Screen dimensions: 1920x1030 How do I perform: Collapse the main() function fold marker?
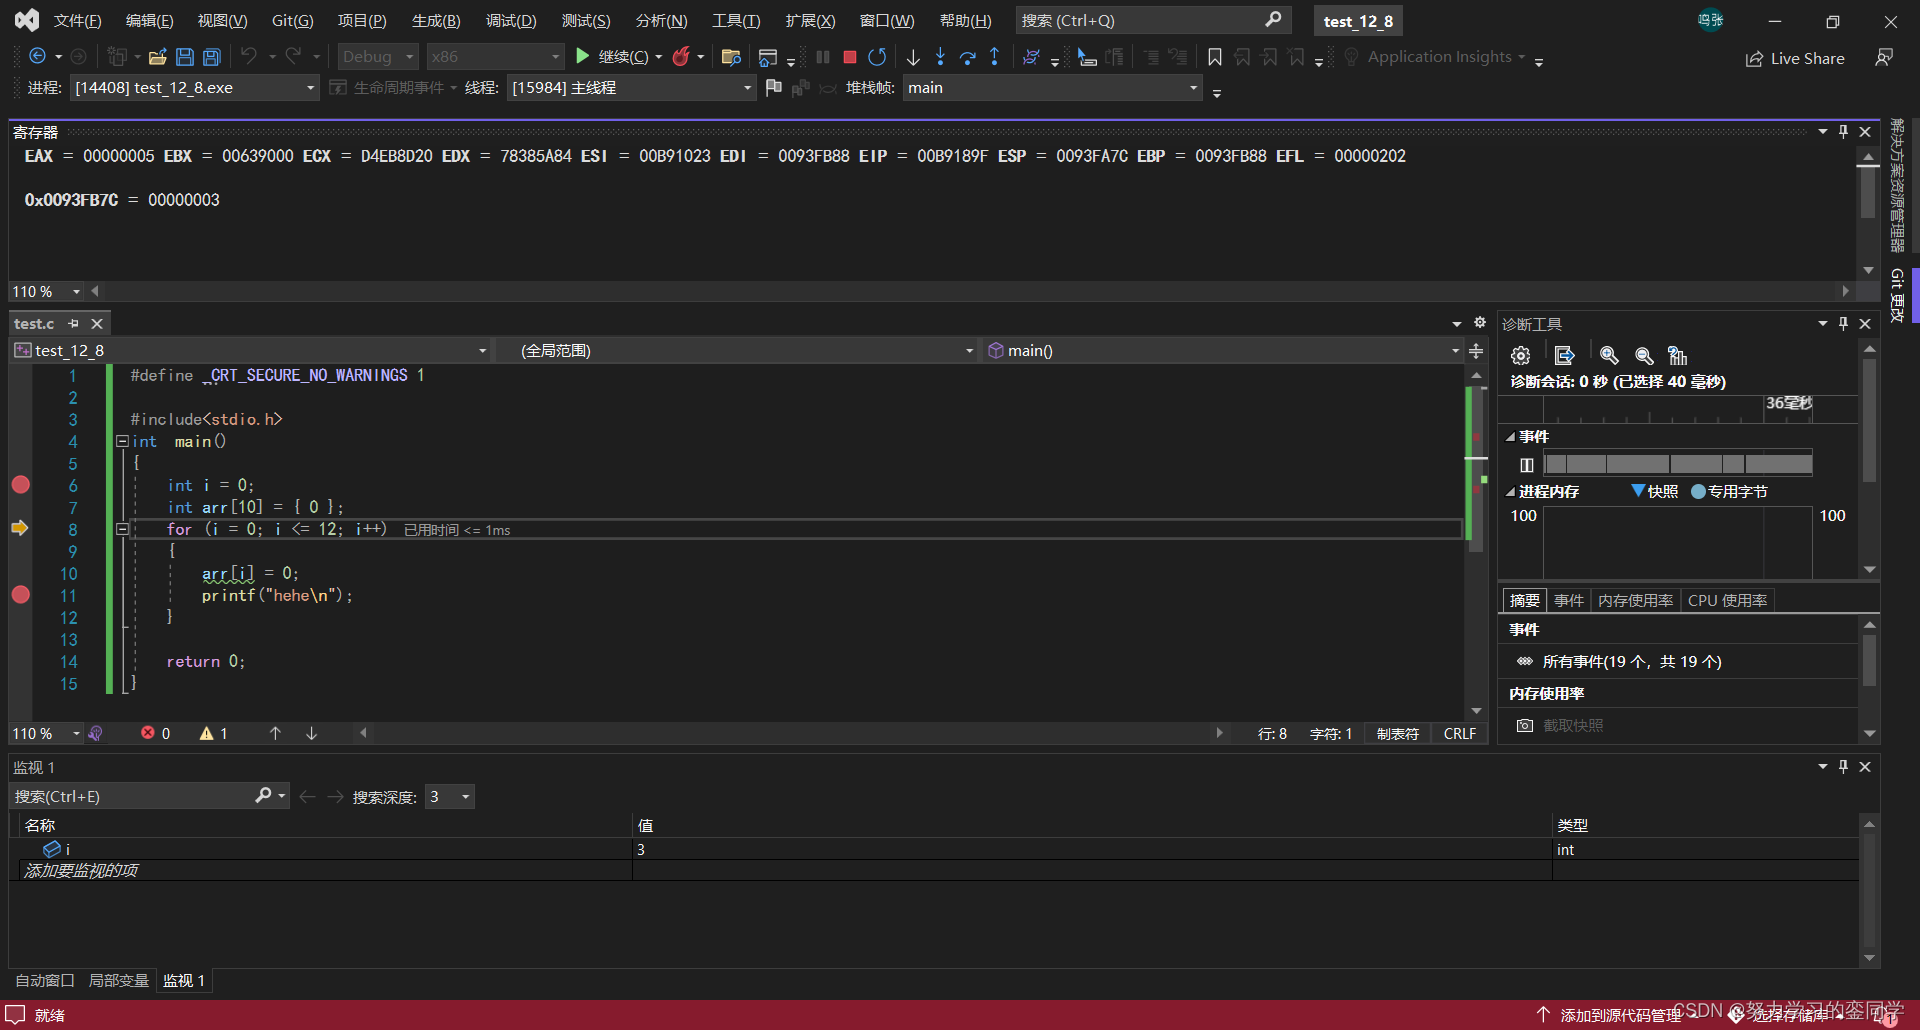click(x=122, y=441)
